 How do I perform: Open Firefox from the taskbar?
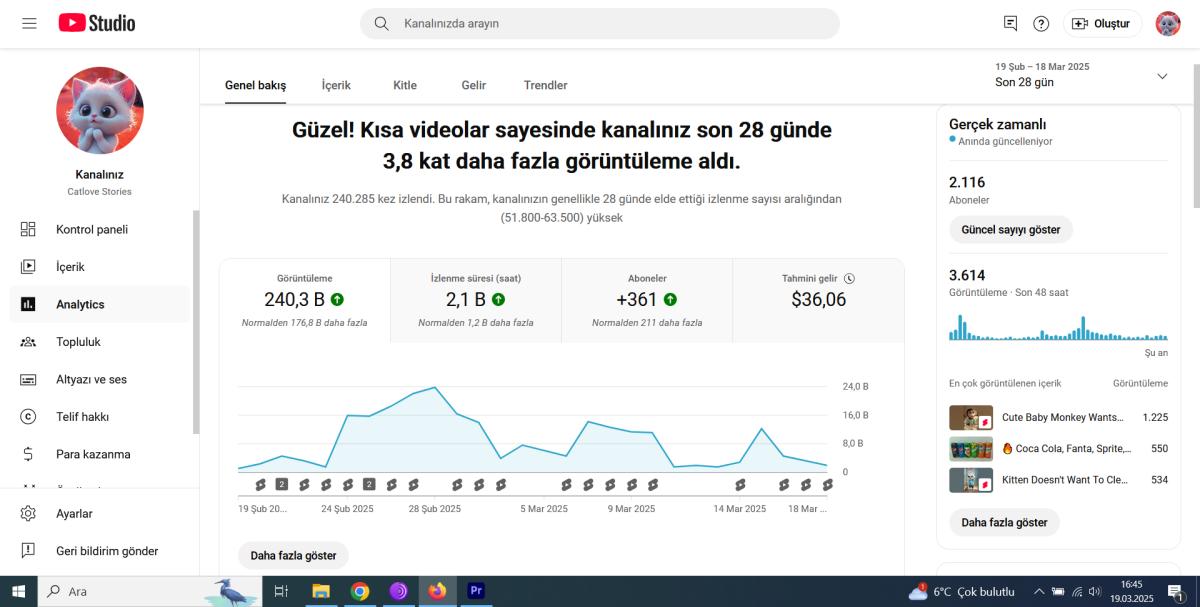pos(437,591)
